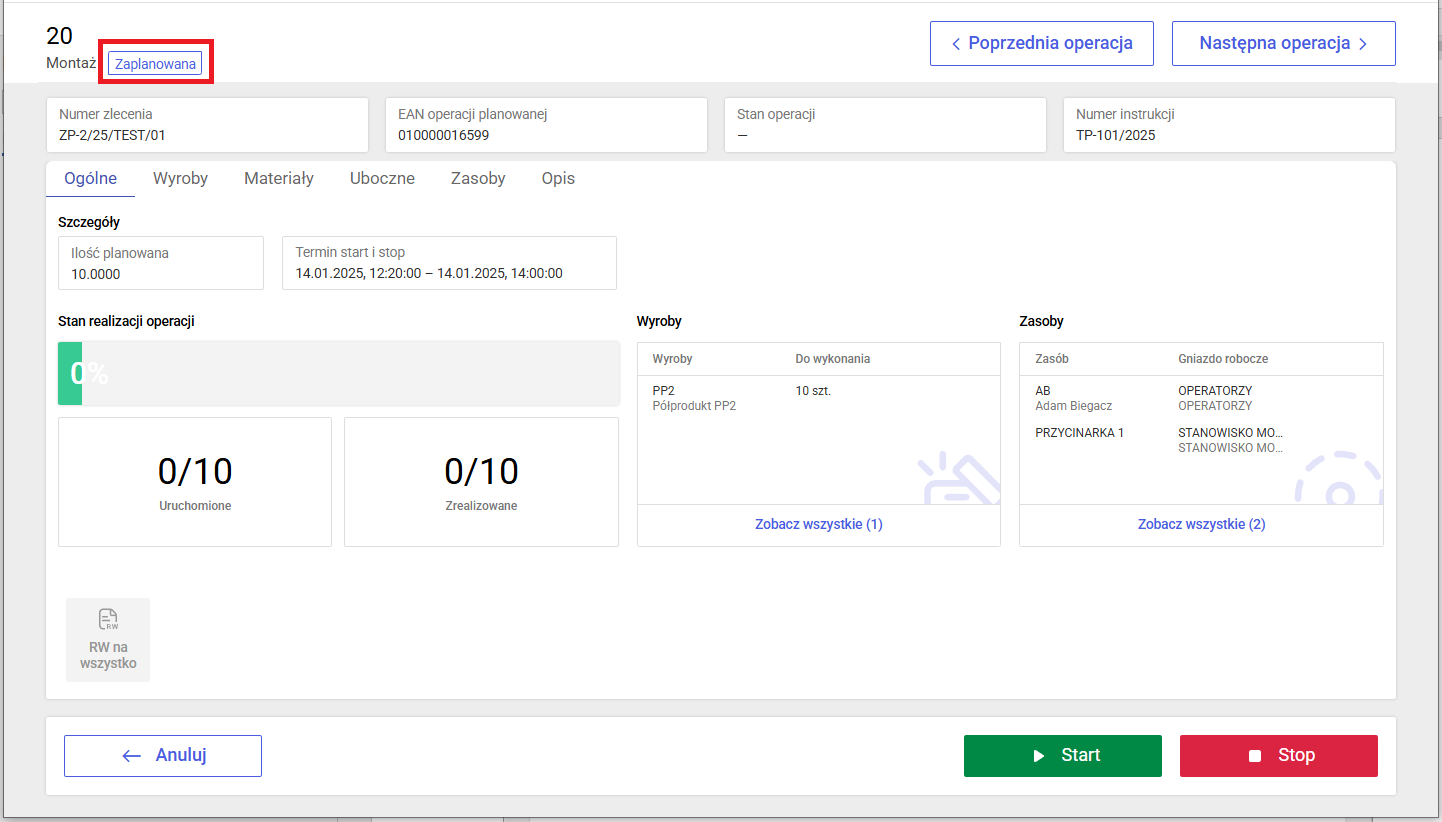Click the operation number 20 title
Image resolution: width=1442 pixels, height=822 pixels.
click(x=60, y=36)
